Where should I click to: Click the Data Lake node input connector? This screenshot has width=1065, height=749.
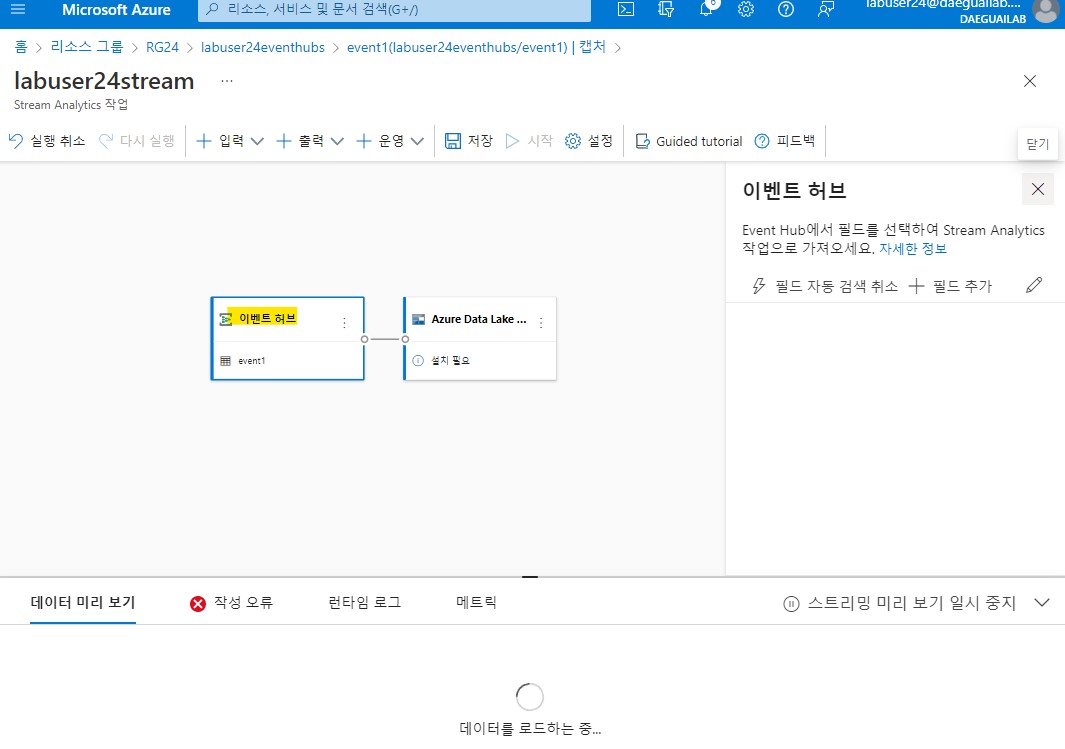point(405,339)
